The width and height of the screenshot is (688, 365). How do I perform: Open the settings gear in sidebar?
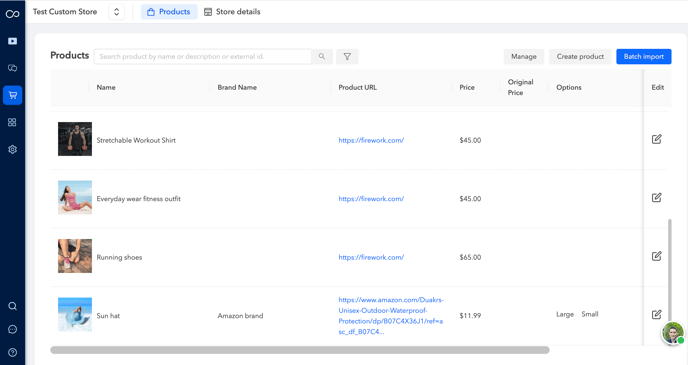coord(12,150)
